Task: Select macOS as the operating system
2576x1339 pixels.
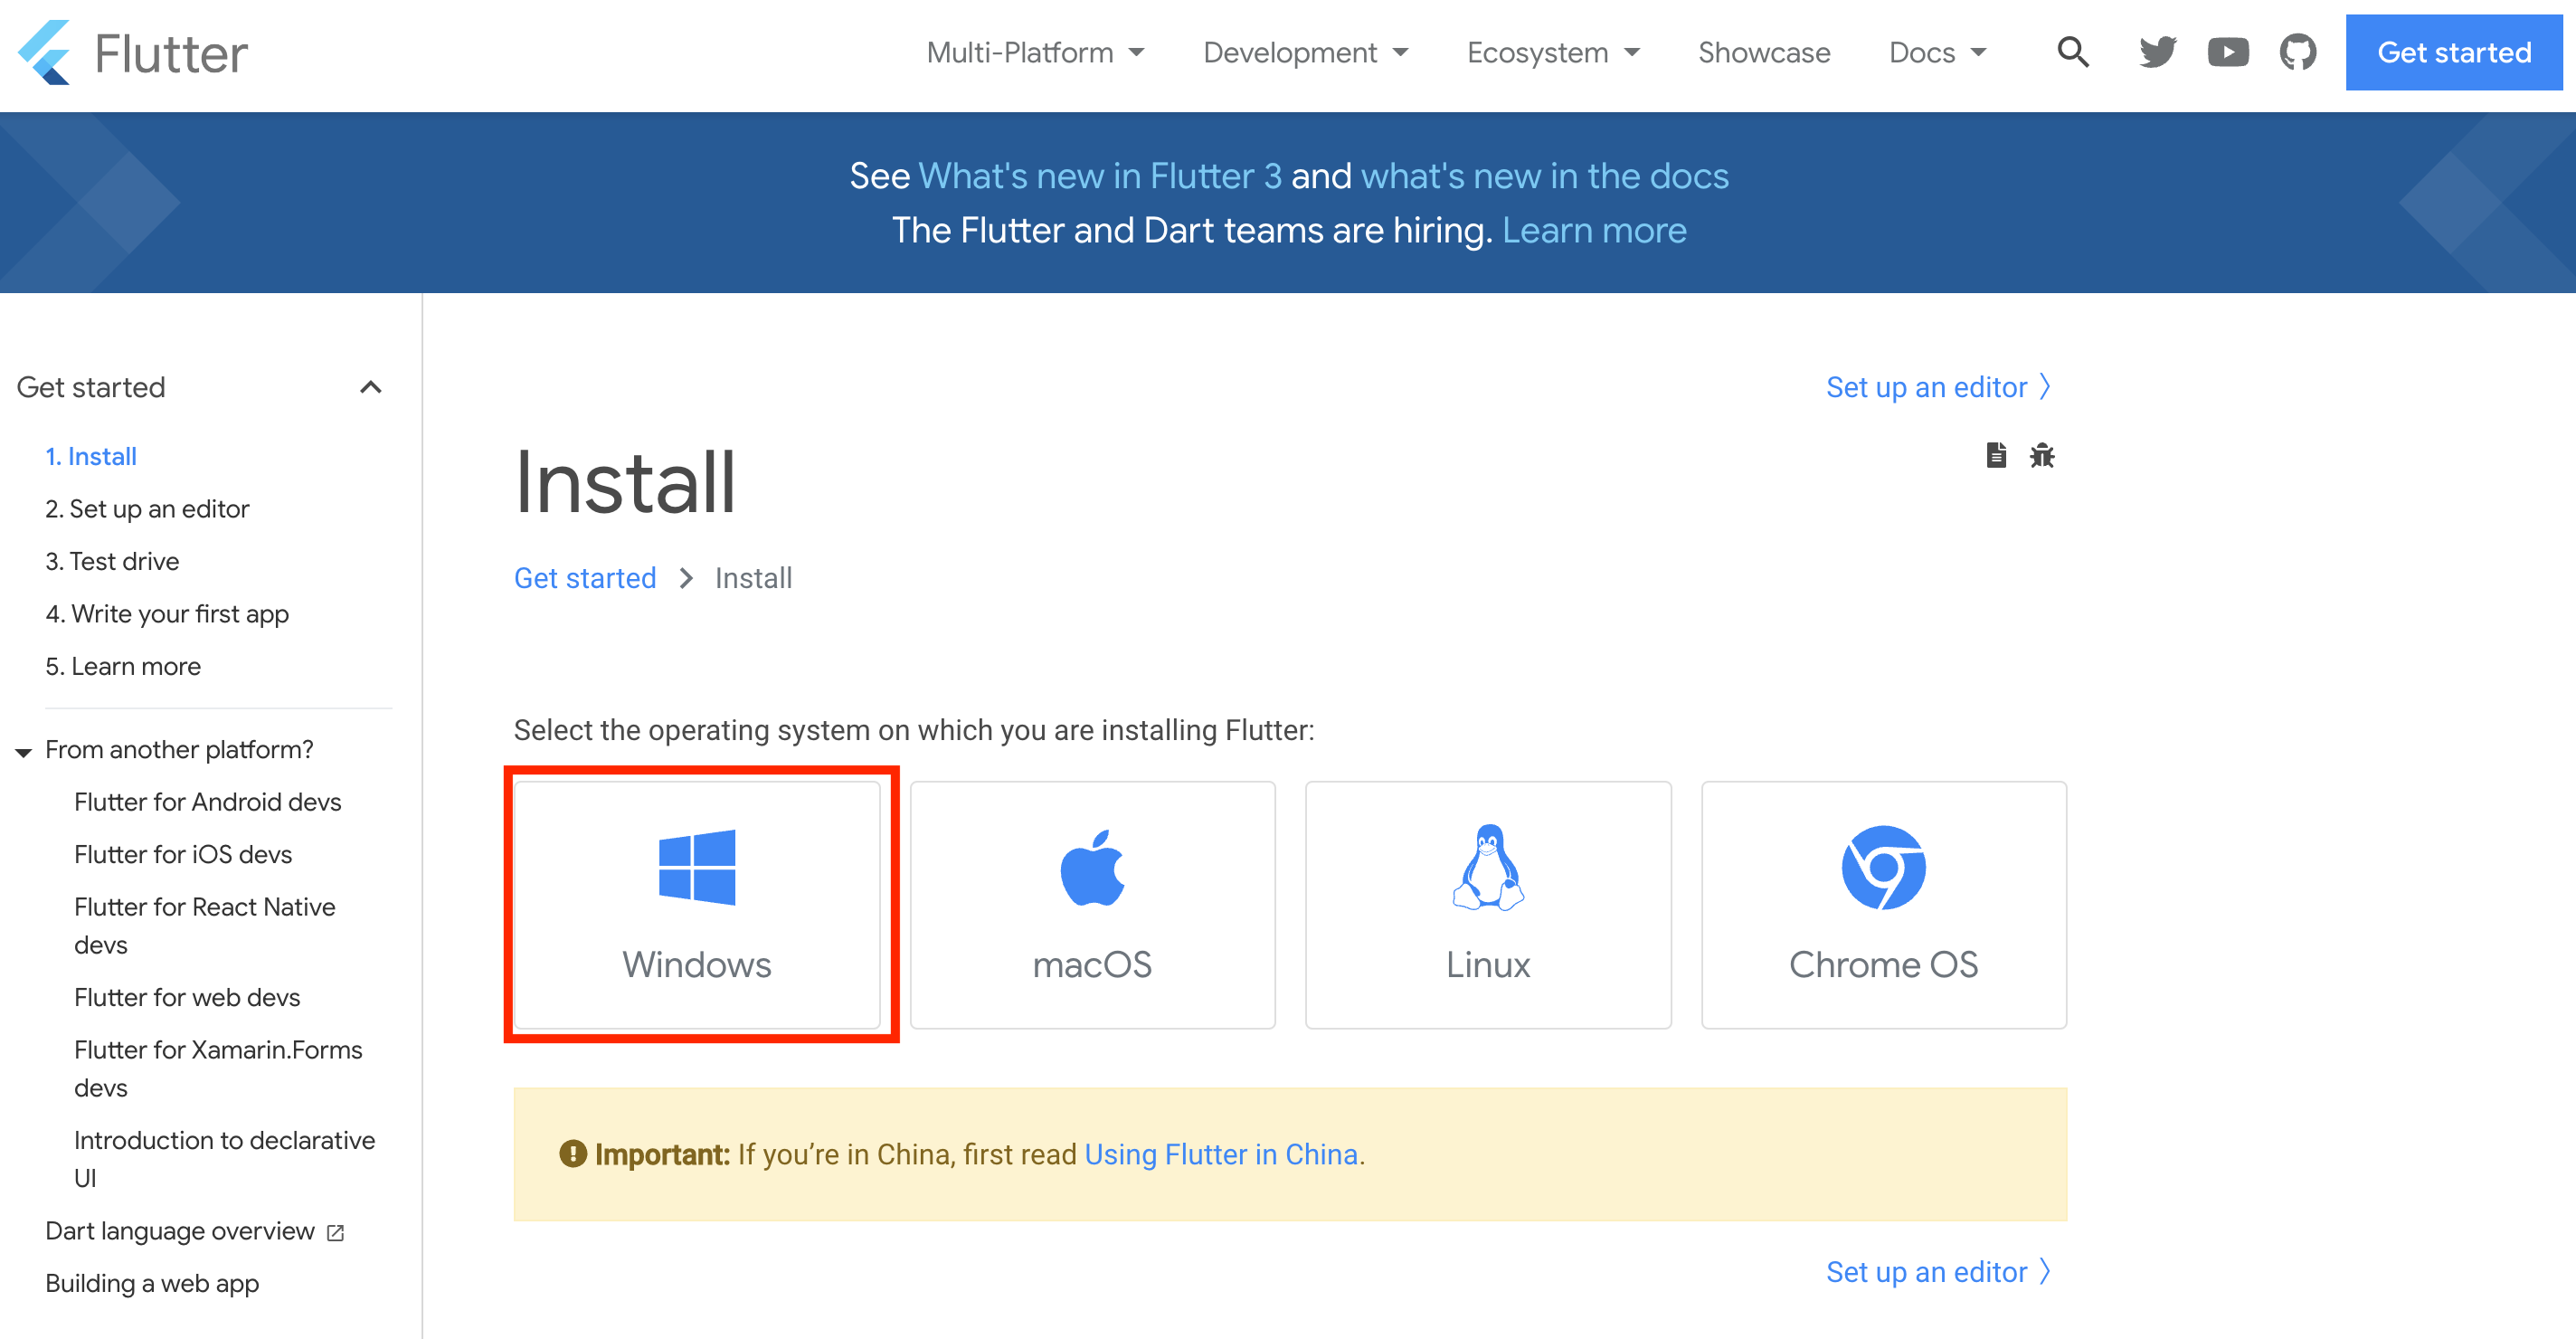Action: click(x=1092, y=905)
